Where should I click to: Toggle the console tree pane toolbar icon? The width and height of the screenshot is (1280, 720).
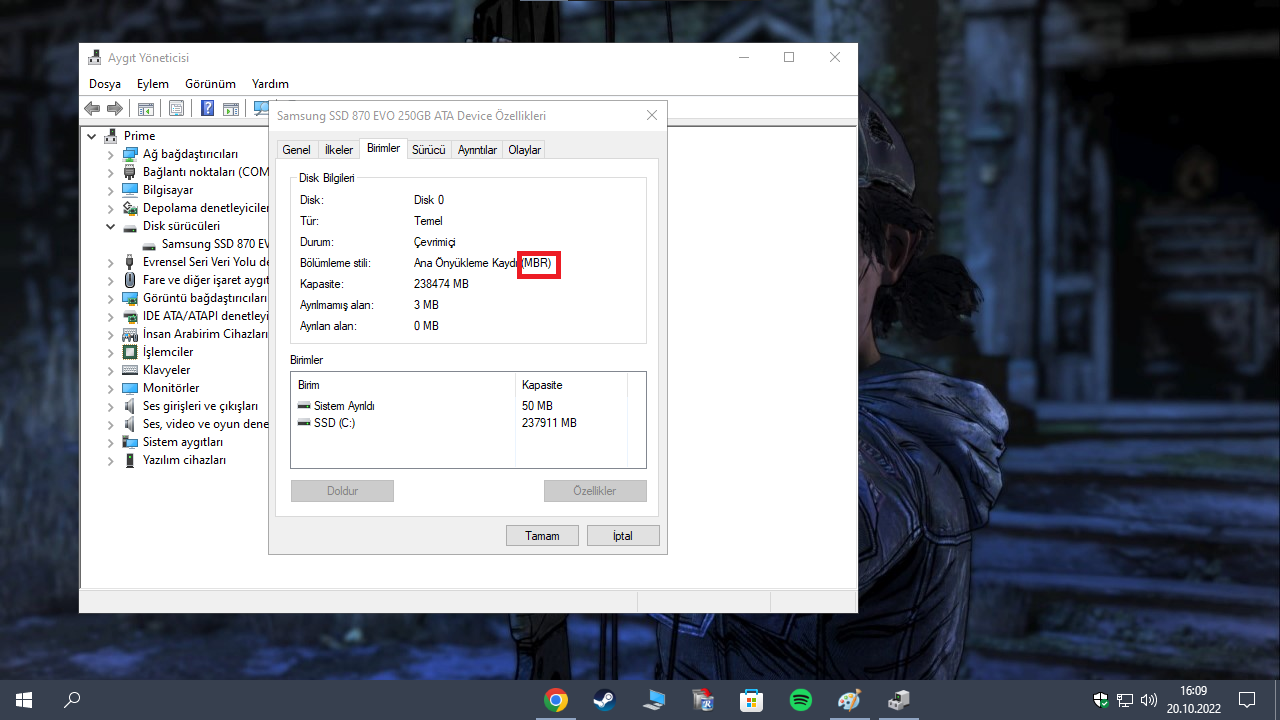click(145, 108)
